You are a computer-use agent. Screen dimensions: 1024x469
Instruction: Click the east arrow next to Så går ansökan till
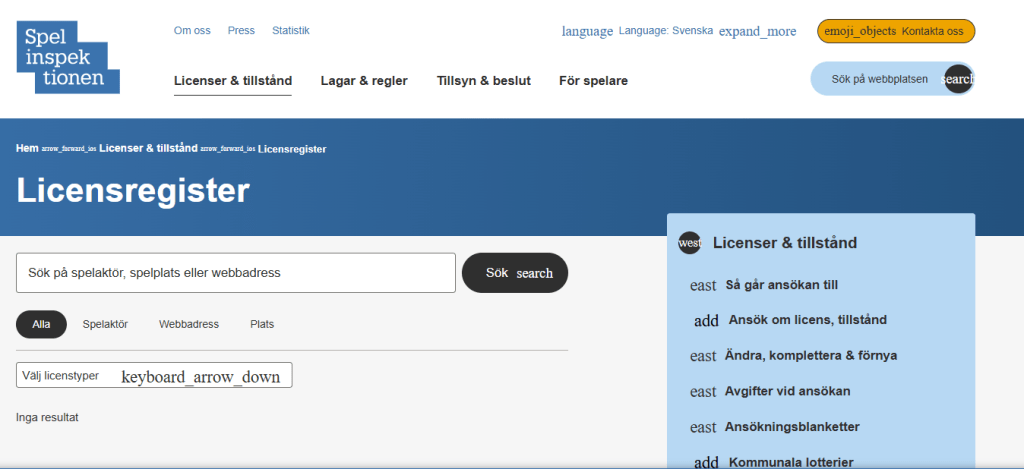[x=703, y=285]
